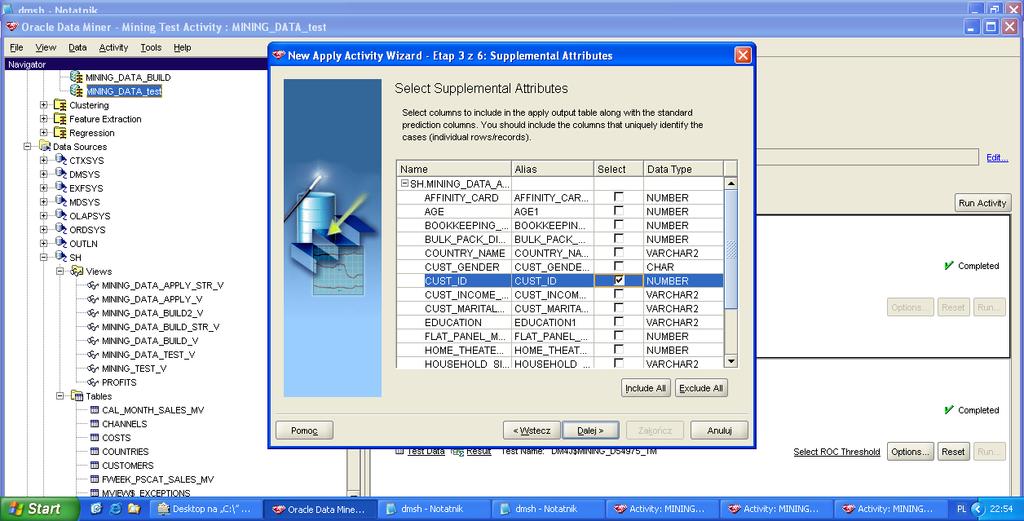This screenshot has height=521, width=1024.
Task: Click the Include All button
Action: click(x=645, y=388)
